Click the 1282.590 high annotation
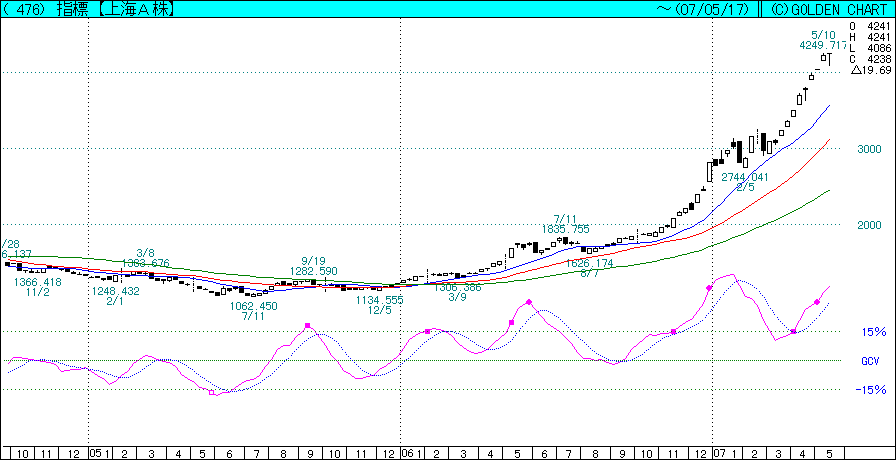Screen dimensions: 896x460 tap(313, 271)
